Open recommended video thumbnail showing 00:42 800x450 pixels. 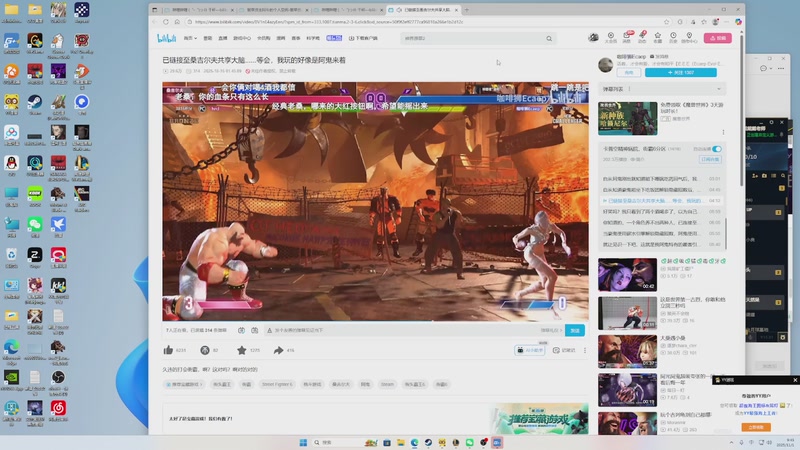pyautogui.click(x=628, y=274)
